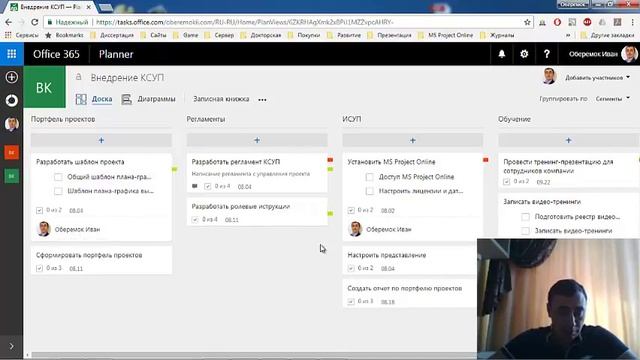Open the Другие закладки bookmarks folder

click(607, 35)
